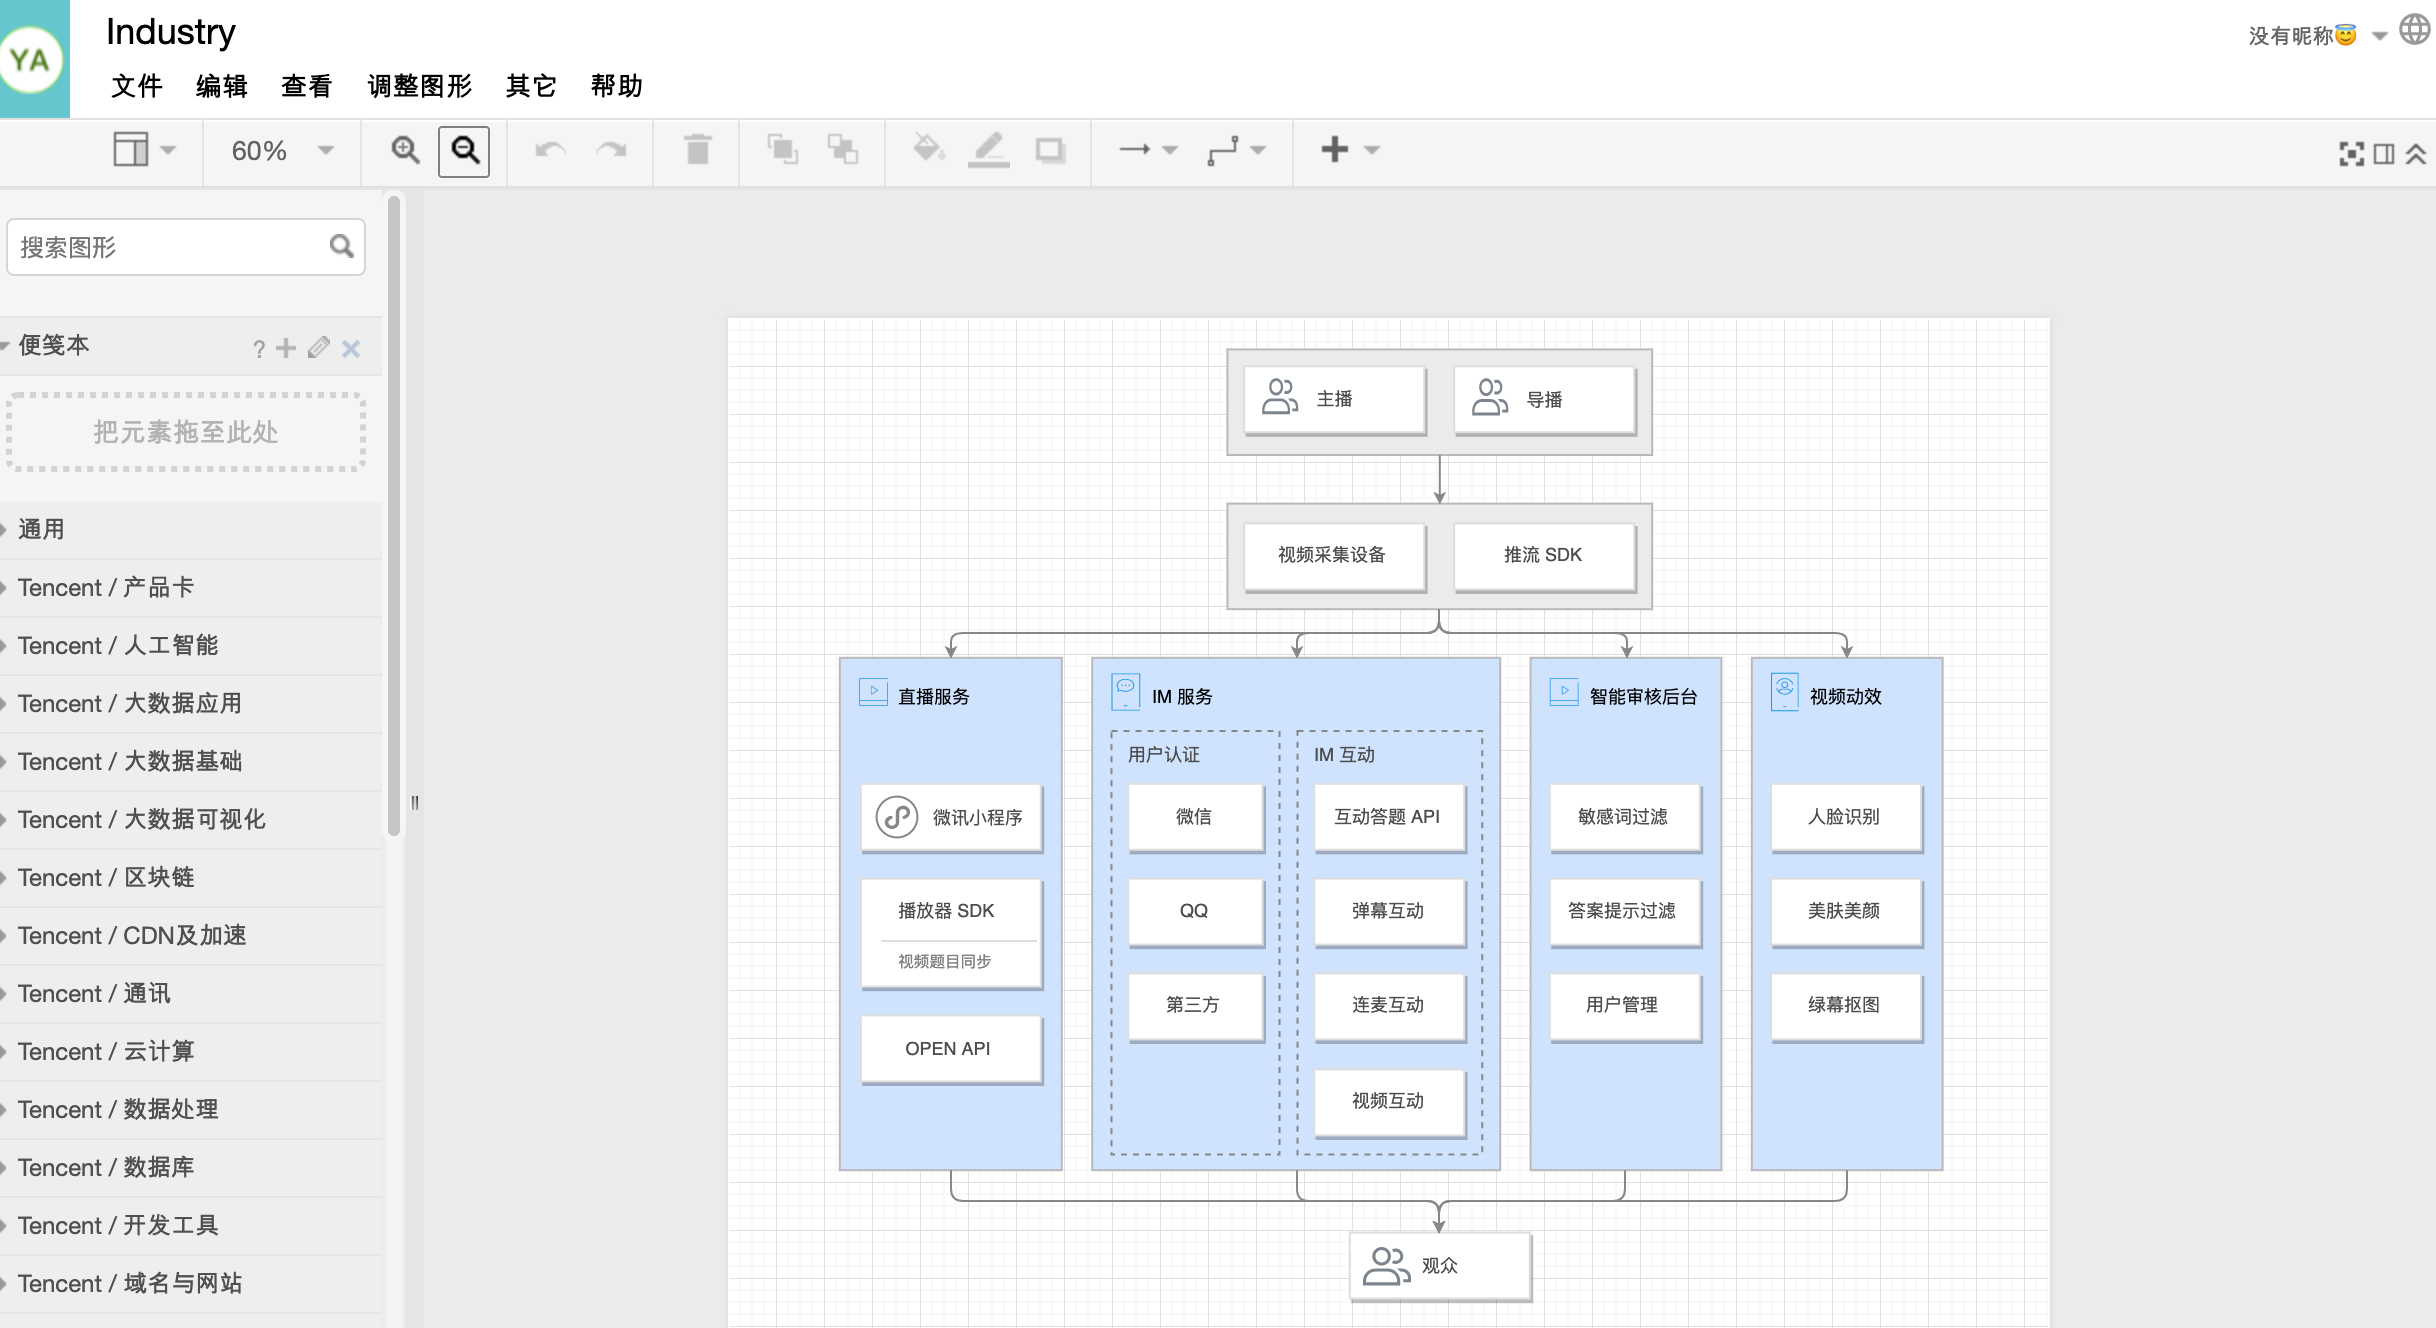Expand Tencent / 区块链 category

[x=190, y=877]
